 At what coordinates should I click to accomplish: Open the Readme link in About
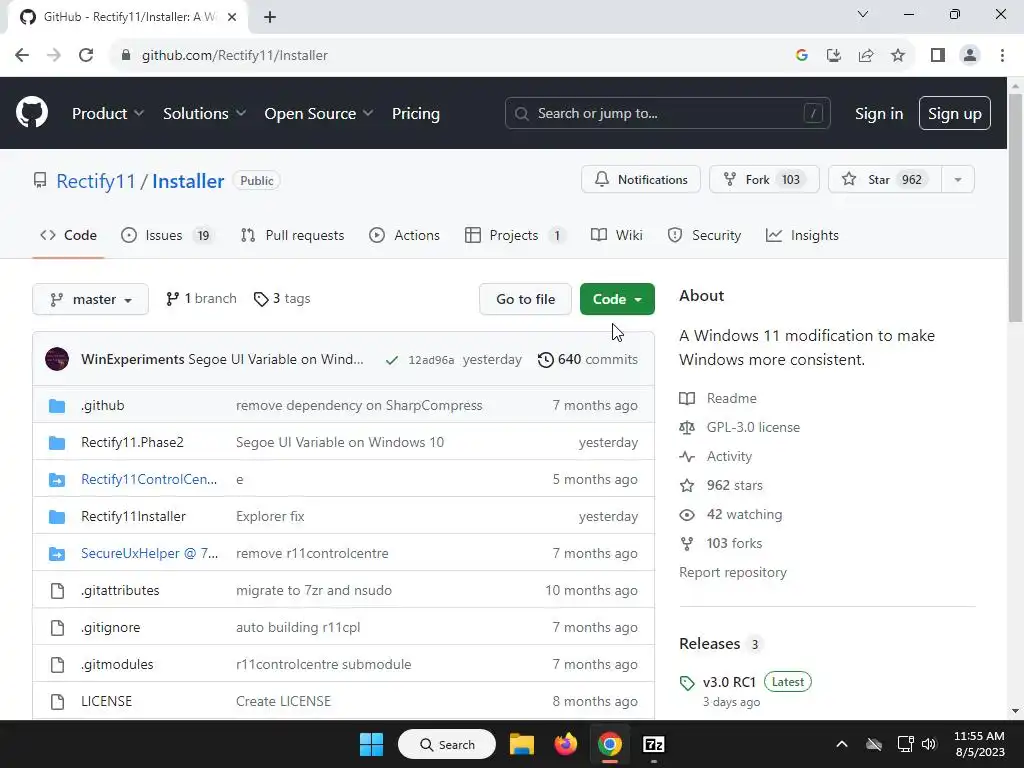[x=731, y=398]
